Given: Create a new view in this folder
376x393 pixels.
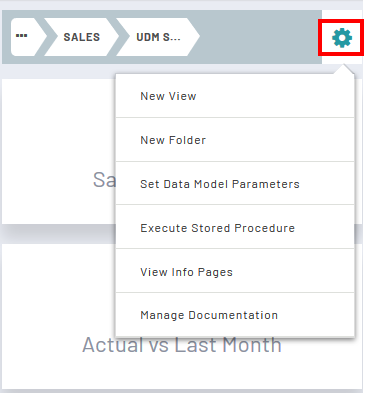Looking at the screenshot, I should pyautogui.click(x=235, y=96).
